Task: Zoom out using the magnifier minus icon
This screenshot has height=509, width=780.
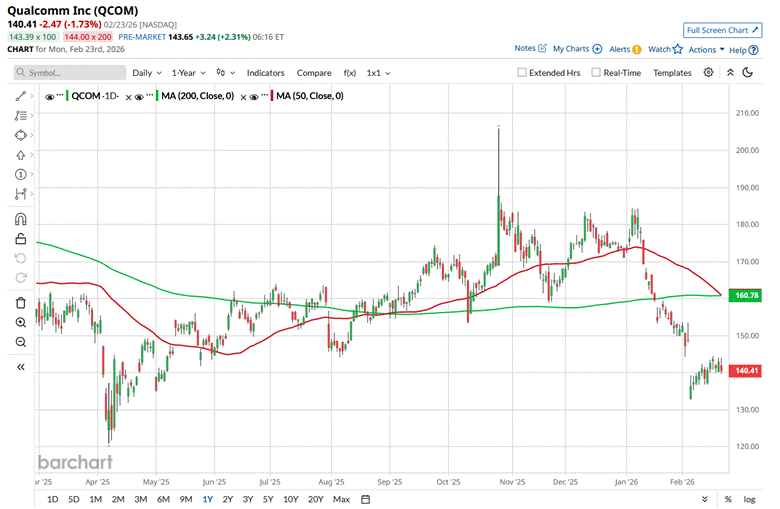Action: 20,342
